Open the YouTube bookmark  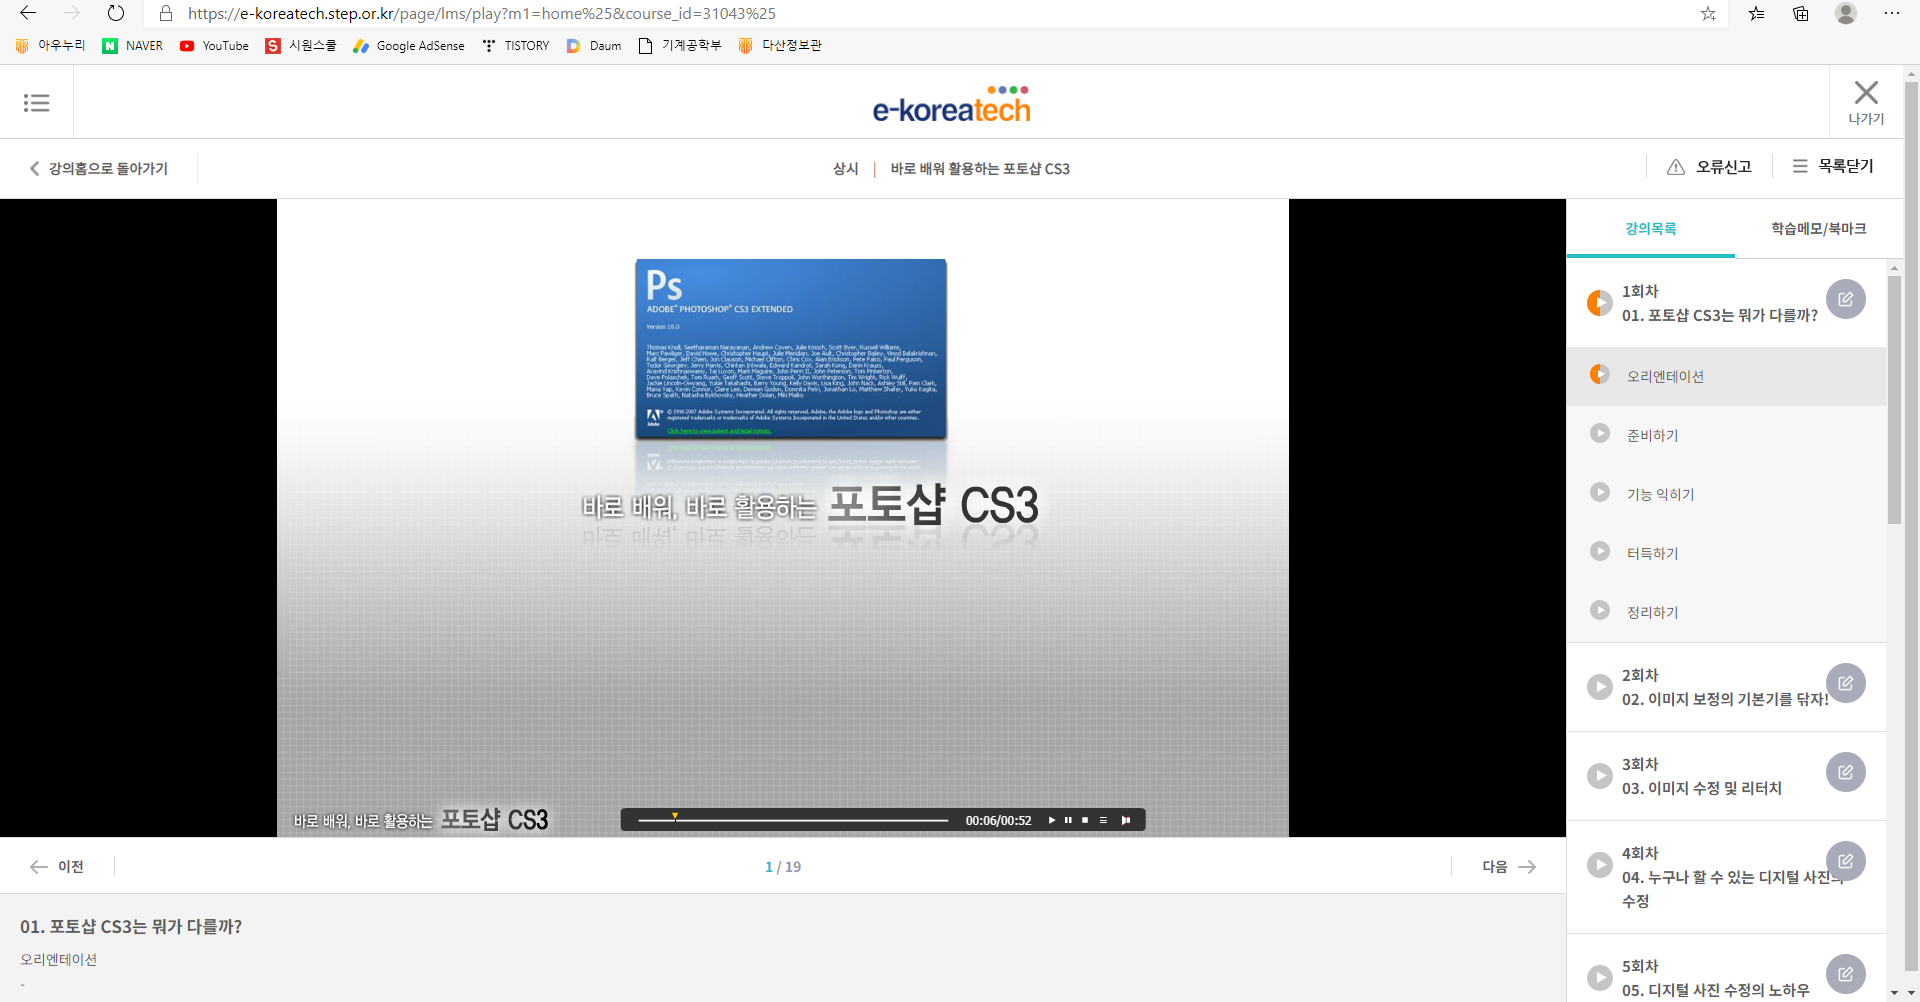pos(214,45)
